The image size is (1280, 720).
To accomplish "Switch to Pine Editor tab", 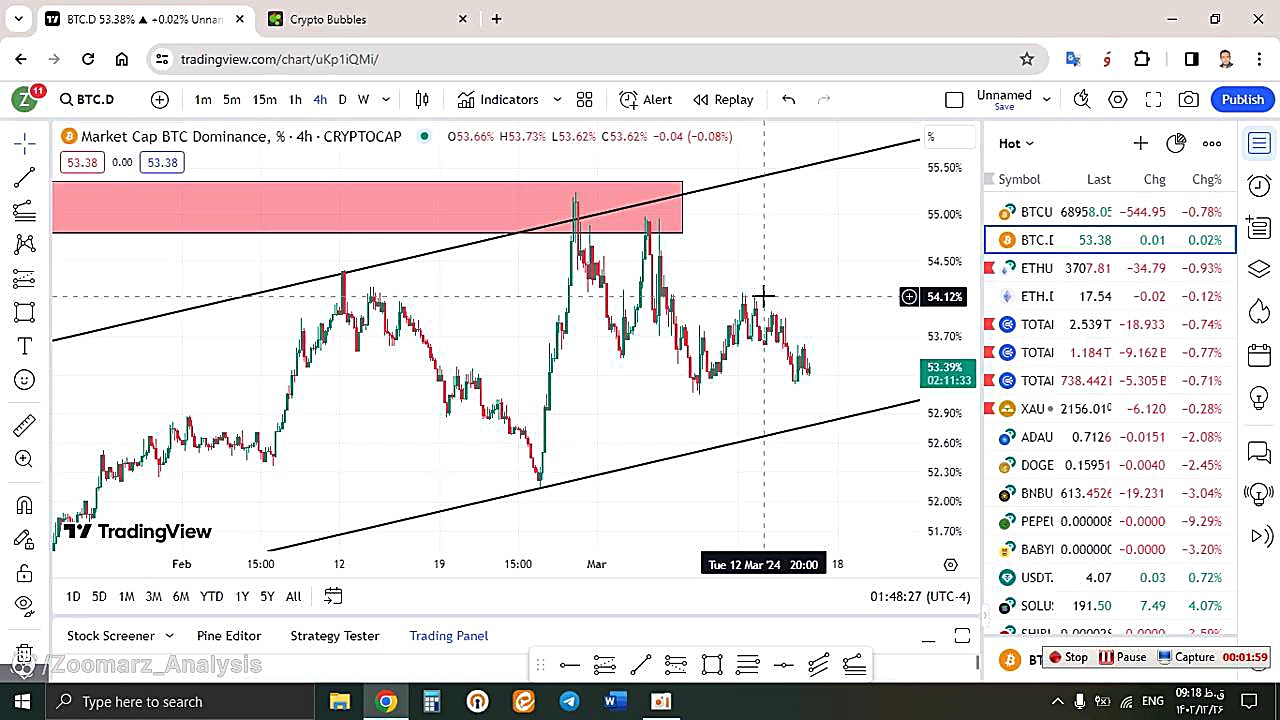I will (229, 635).
